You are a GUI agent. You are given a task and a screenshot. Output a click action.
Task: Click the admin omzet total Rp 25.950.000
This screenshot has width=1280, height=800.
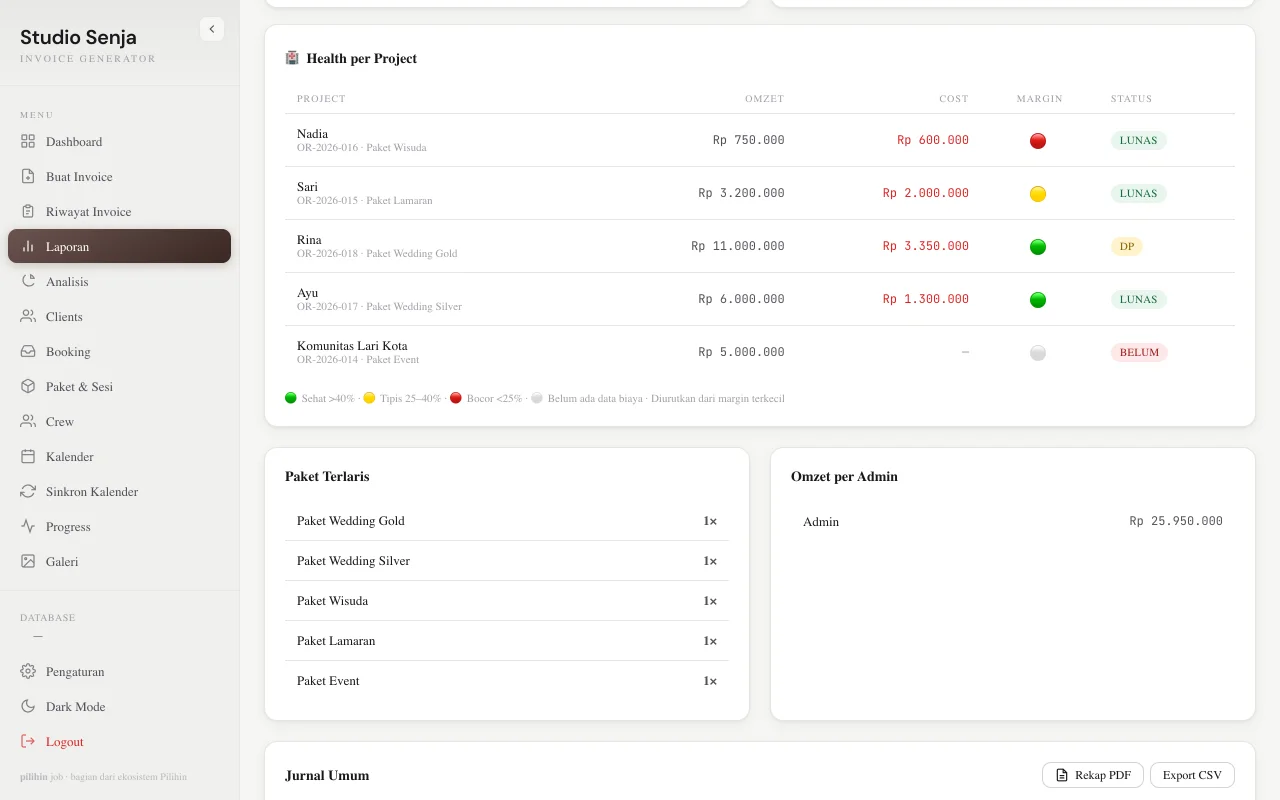[x=1176, y=521]
